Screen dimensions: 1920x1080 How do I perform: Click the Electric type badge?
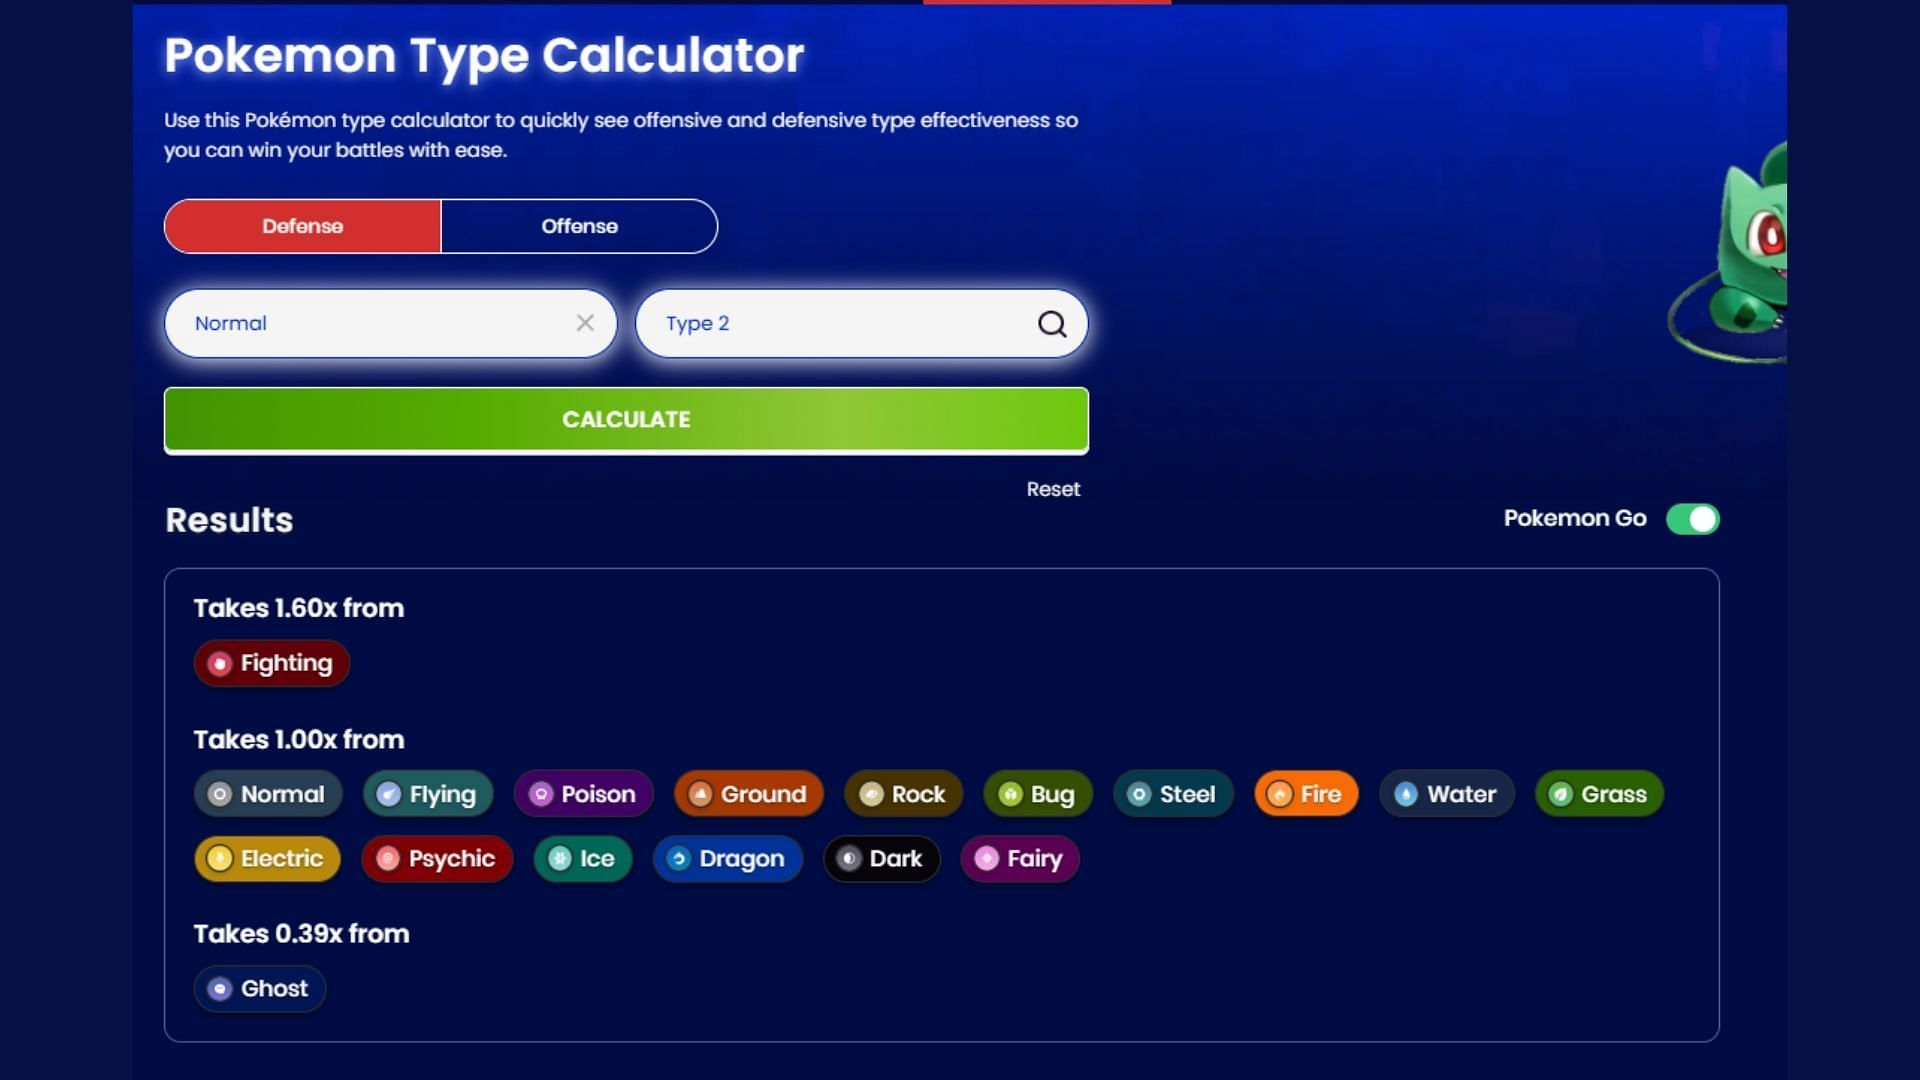tap(268, 858)
